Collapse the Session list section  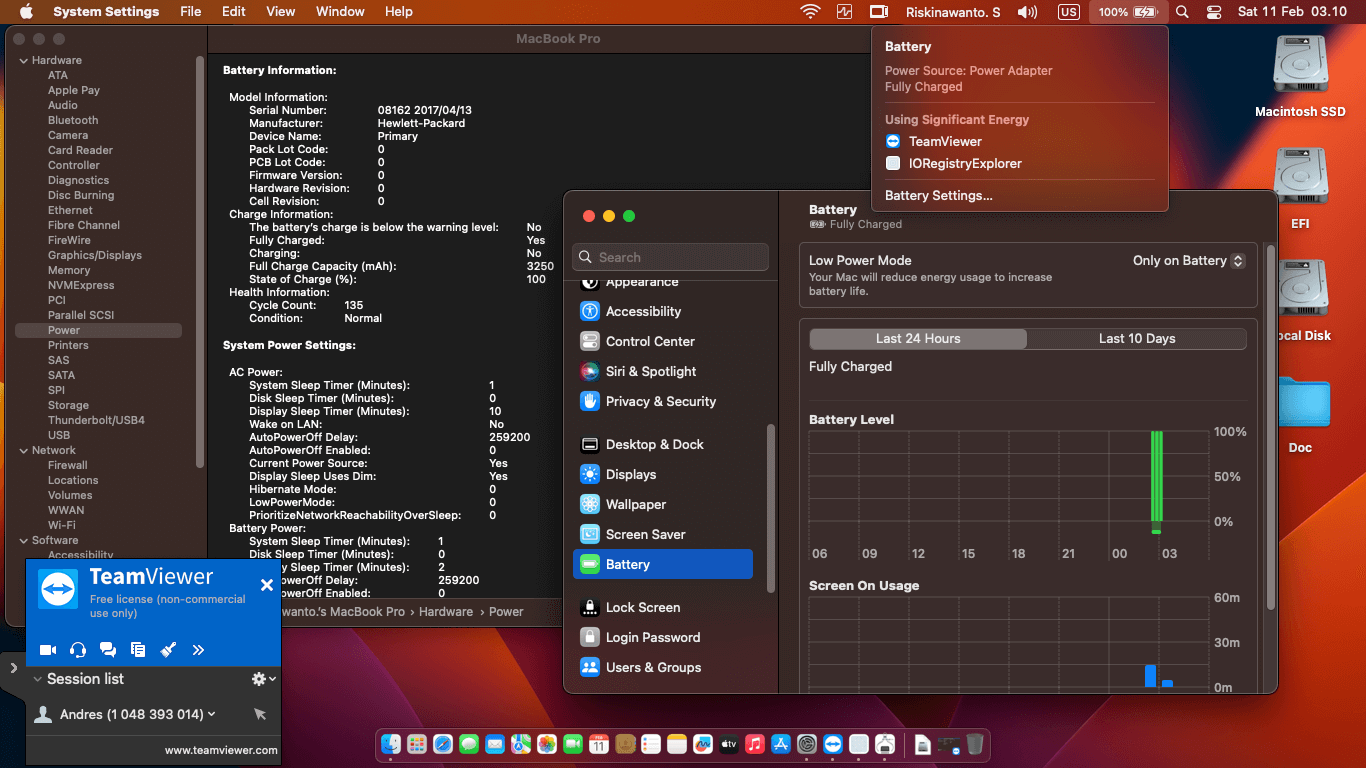(37, 679)
